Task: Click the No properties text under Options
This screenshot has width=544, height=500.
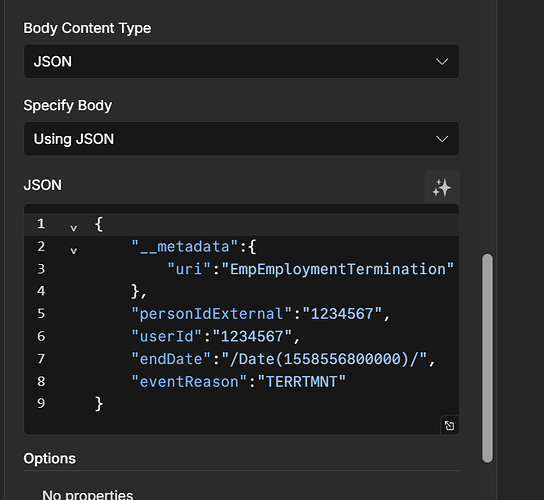Action: [x=88, y=494]
